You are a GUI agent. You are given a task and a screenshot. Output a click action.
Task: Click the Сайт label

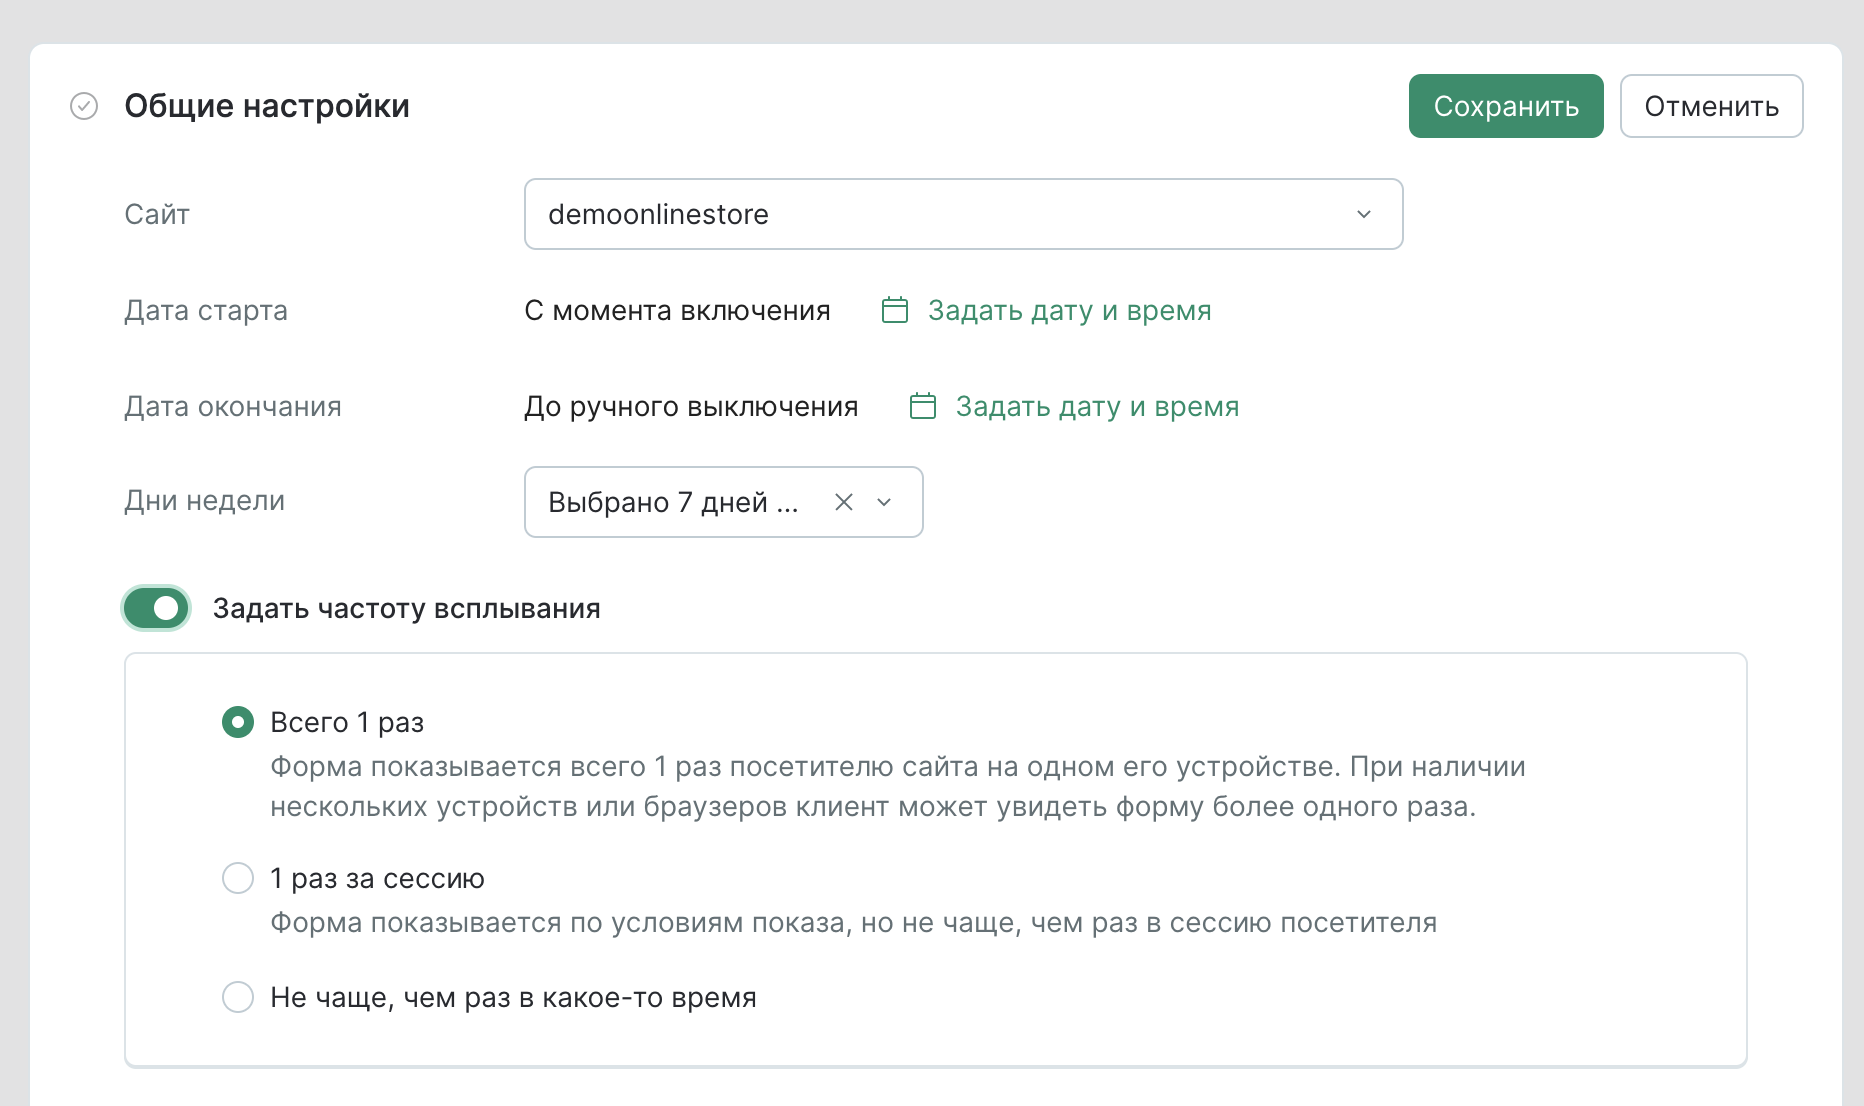click(x=157, y=214)
